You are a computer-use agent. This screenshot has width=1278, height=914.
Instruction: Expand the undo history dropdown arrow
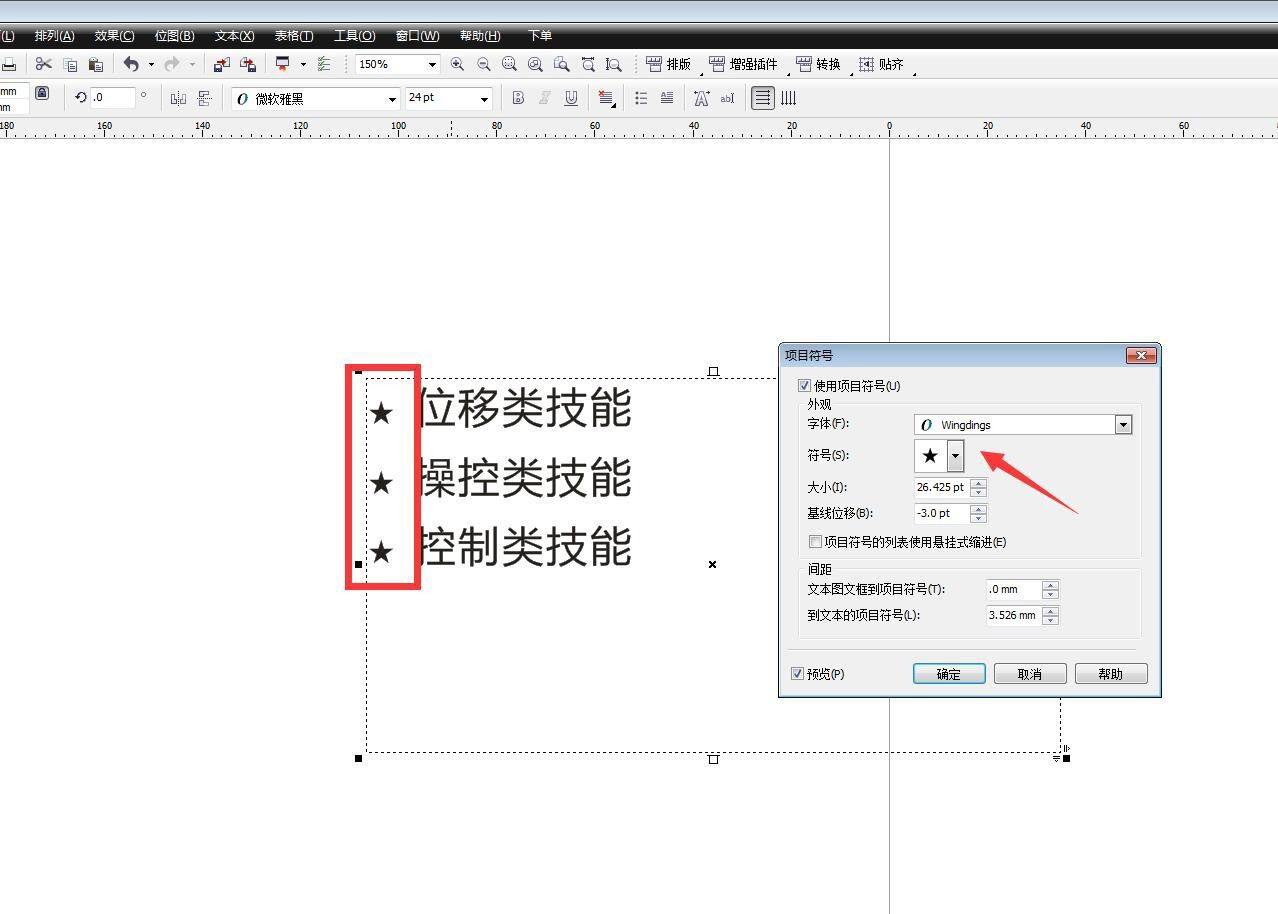(151, 64)
